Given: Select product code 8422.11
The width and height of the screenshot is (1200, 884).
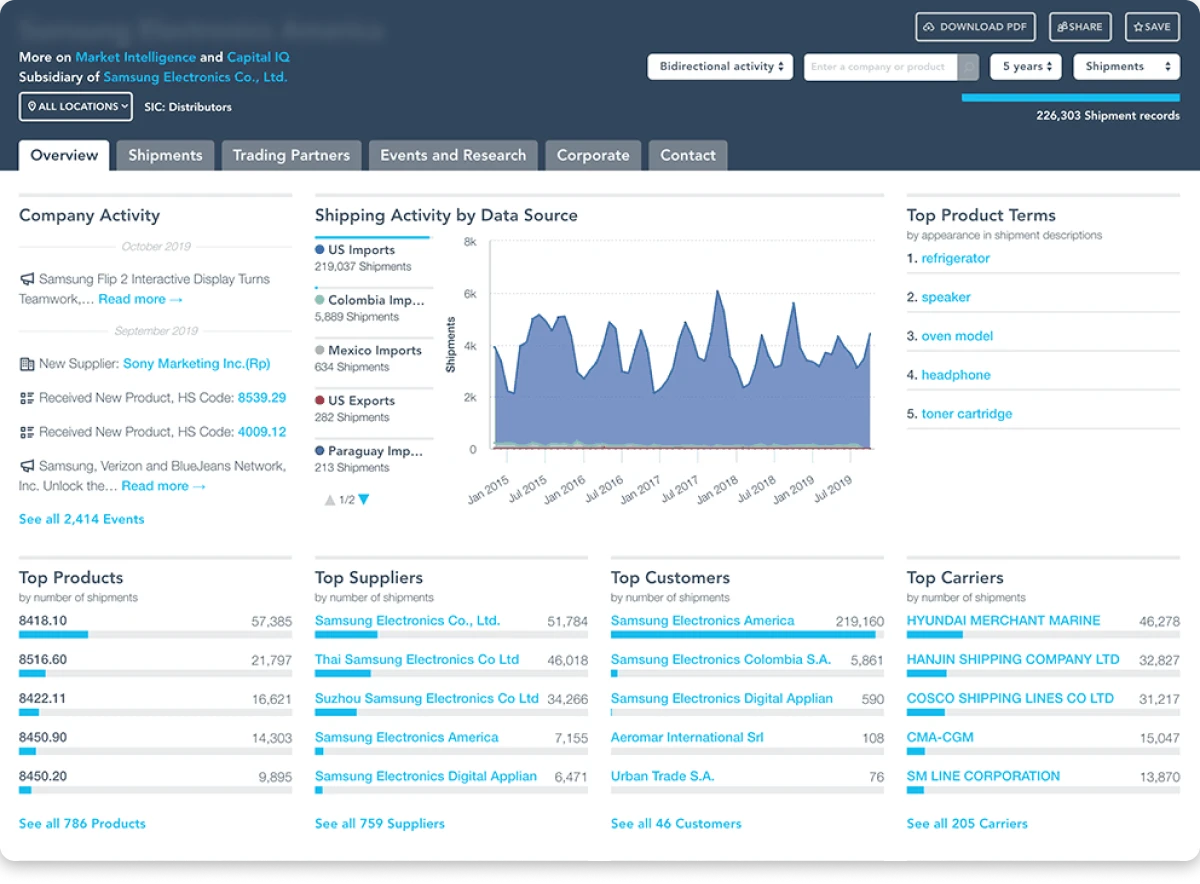Looking at the screenshot, I should pyautogui.click(x=43, y=699).
